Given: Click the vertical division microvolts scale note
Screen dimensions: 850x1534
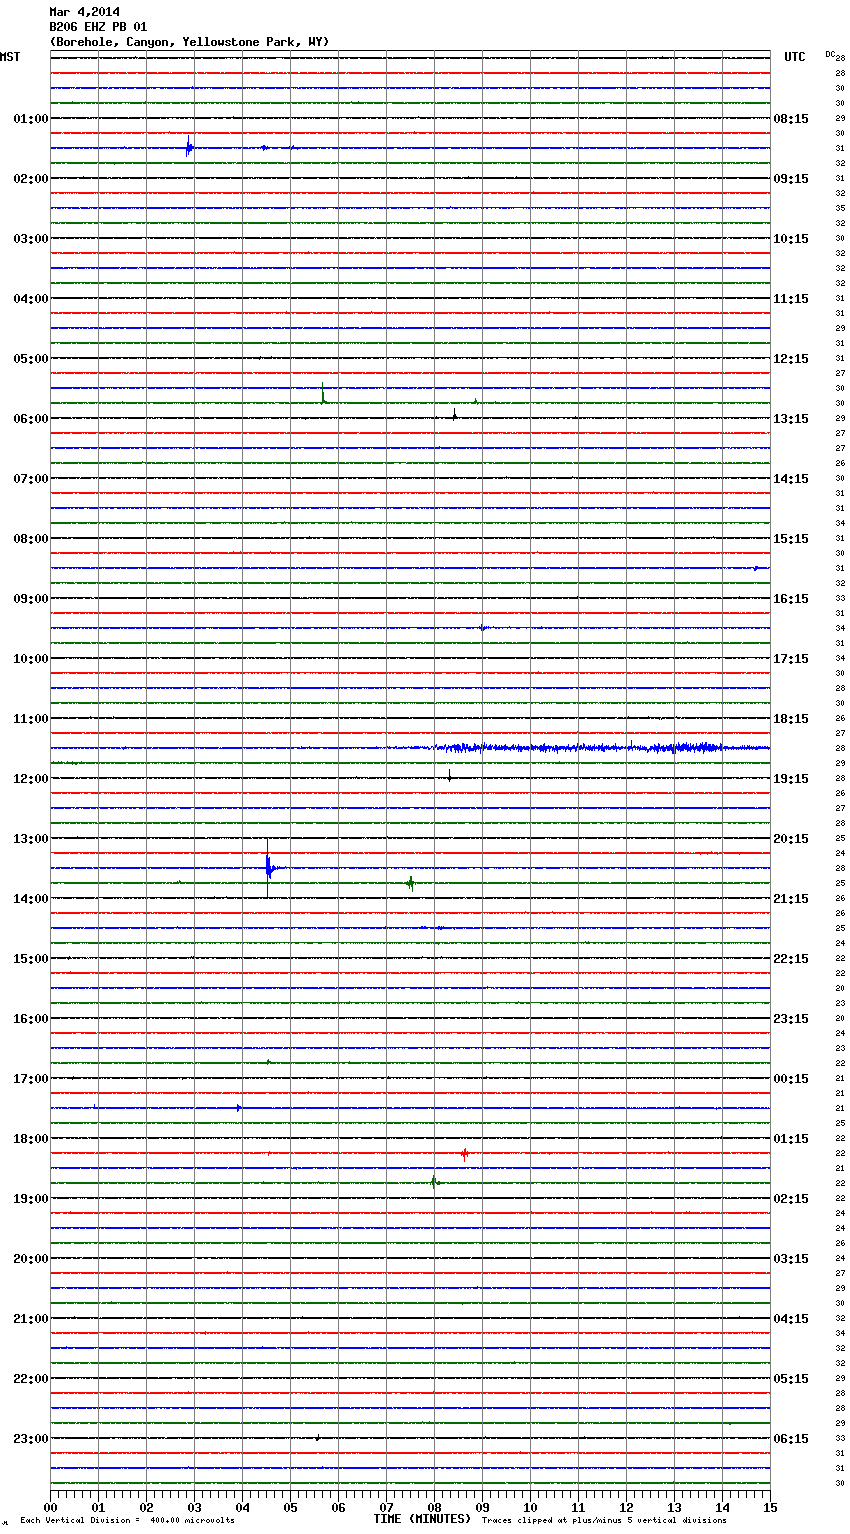Looking at the screenshot, I should pyautogui.click(x=127, y=1521).
